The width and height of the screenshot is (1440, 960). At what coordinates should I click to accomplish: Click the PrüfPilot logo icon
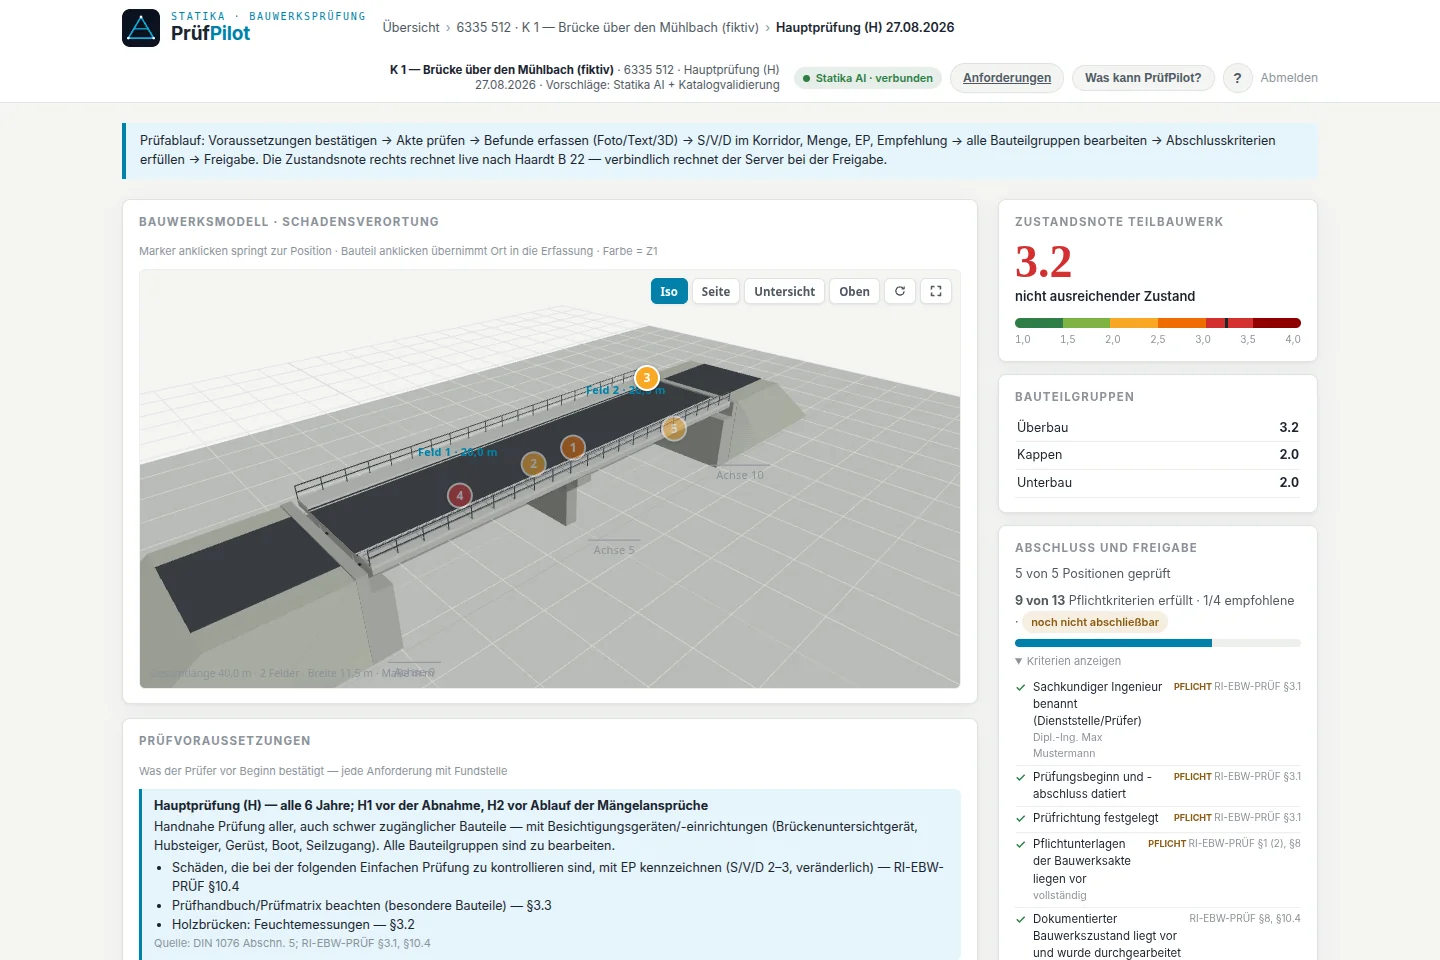pos(141,28)
